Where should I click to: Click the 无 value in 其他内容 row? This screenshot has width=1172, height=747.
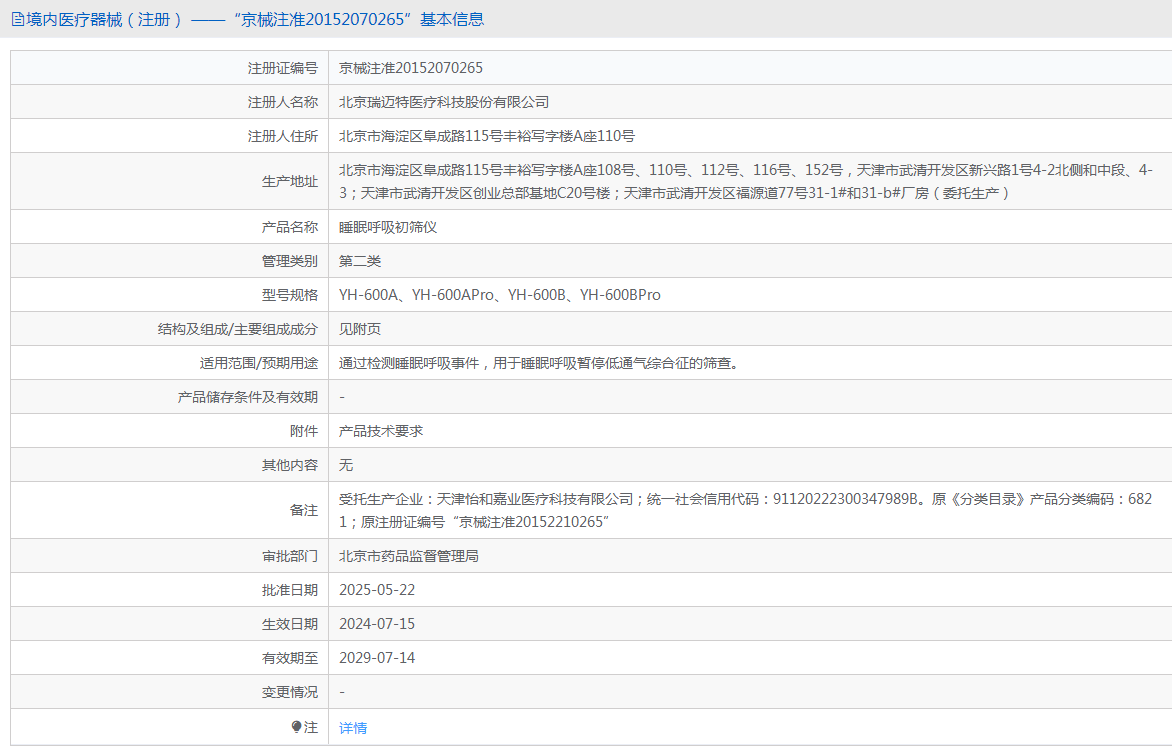346,465
